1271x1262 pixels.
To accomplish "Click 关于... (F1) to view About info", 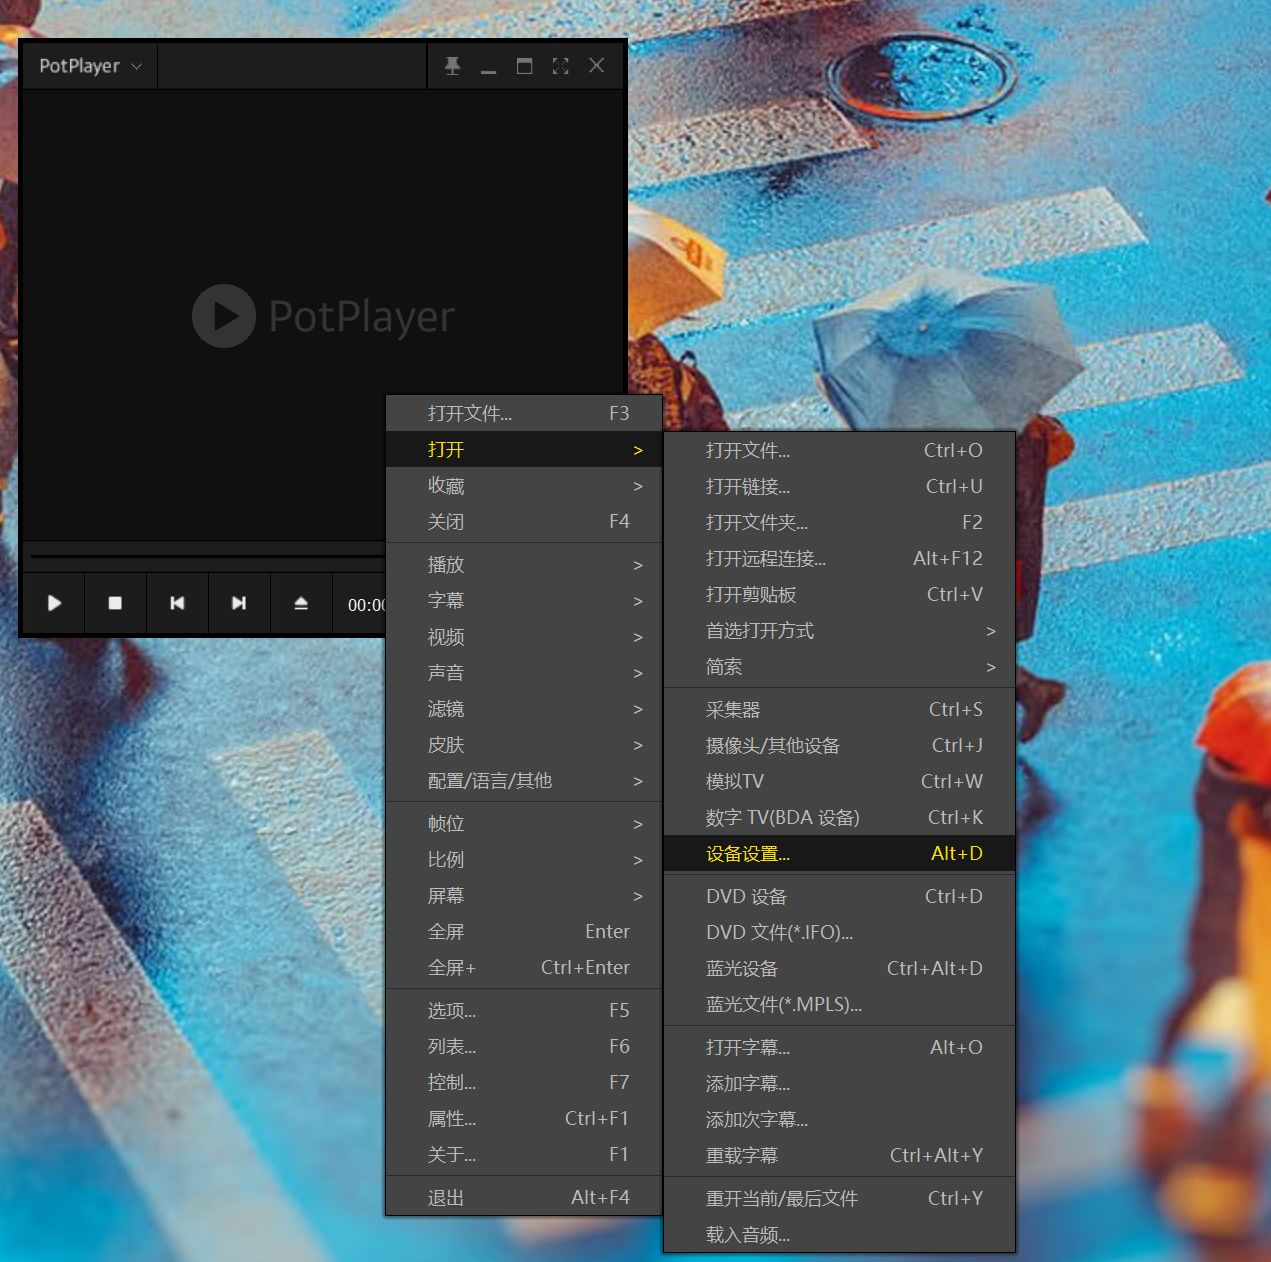I will 452,1154.
